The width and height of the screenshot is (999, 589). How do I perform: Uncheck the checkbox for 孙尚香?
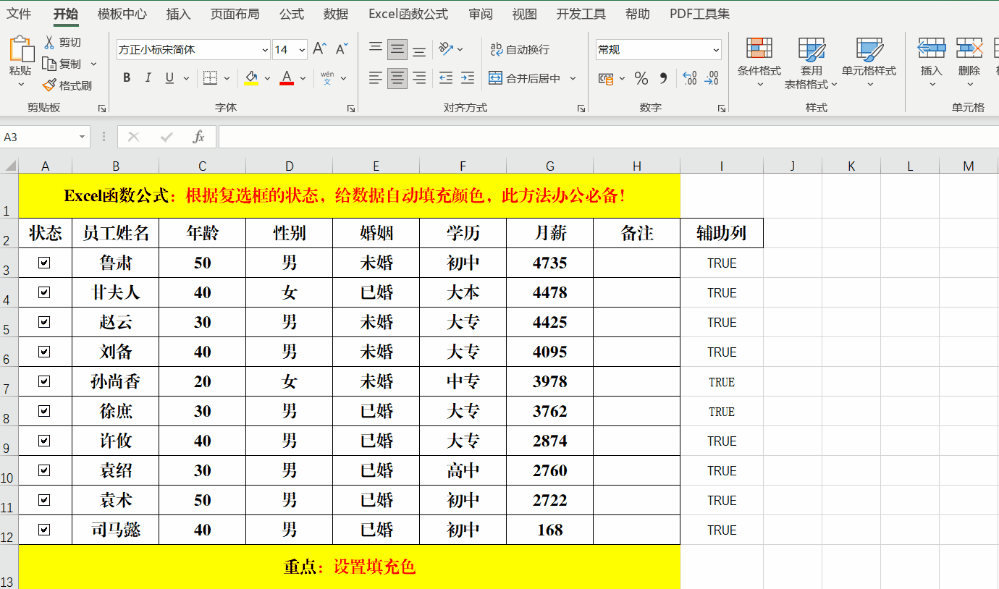[x=44, y=381]
